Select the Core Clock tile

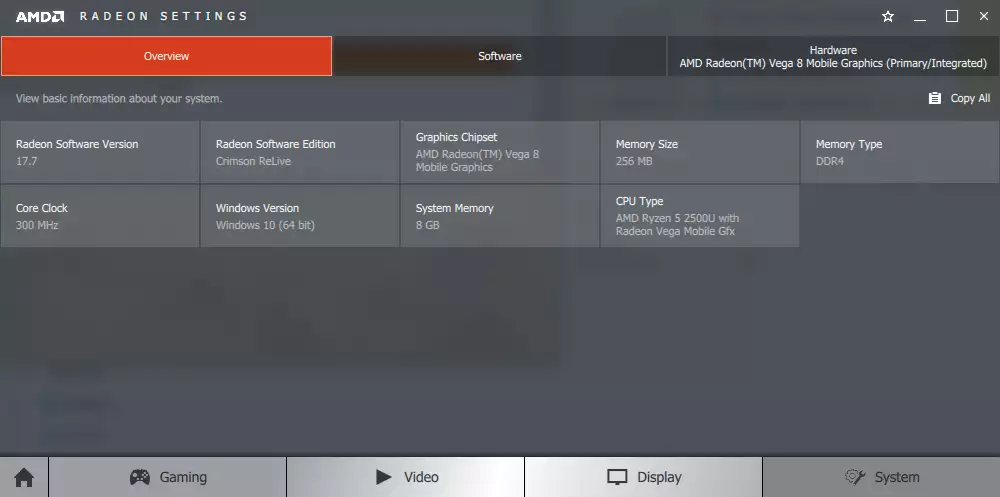(100, 216)
